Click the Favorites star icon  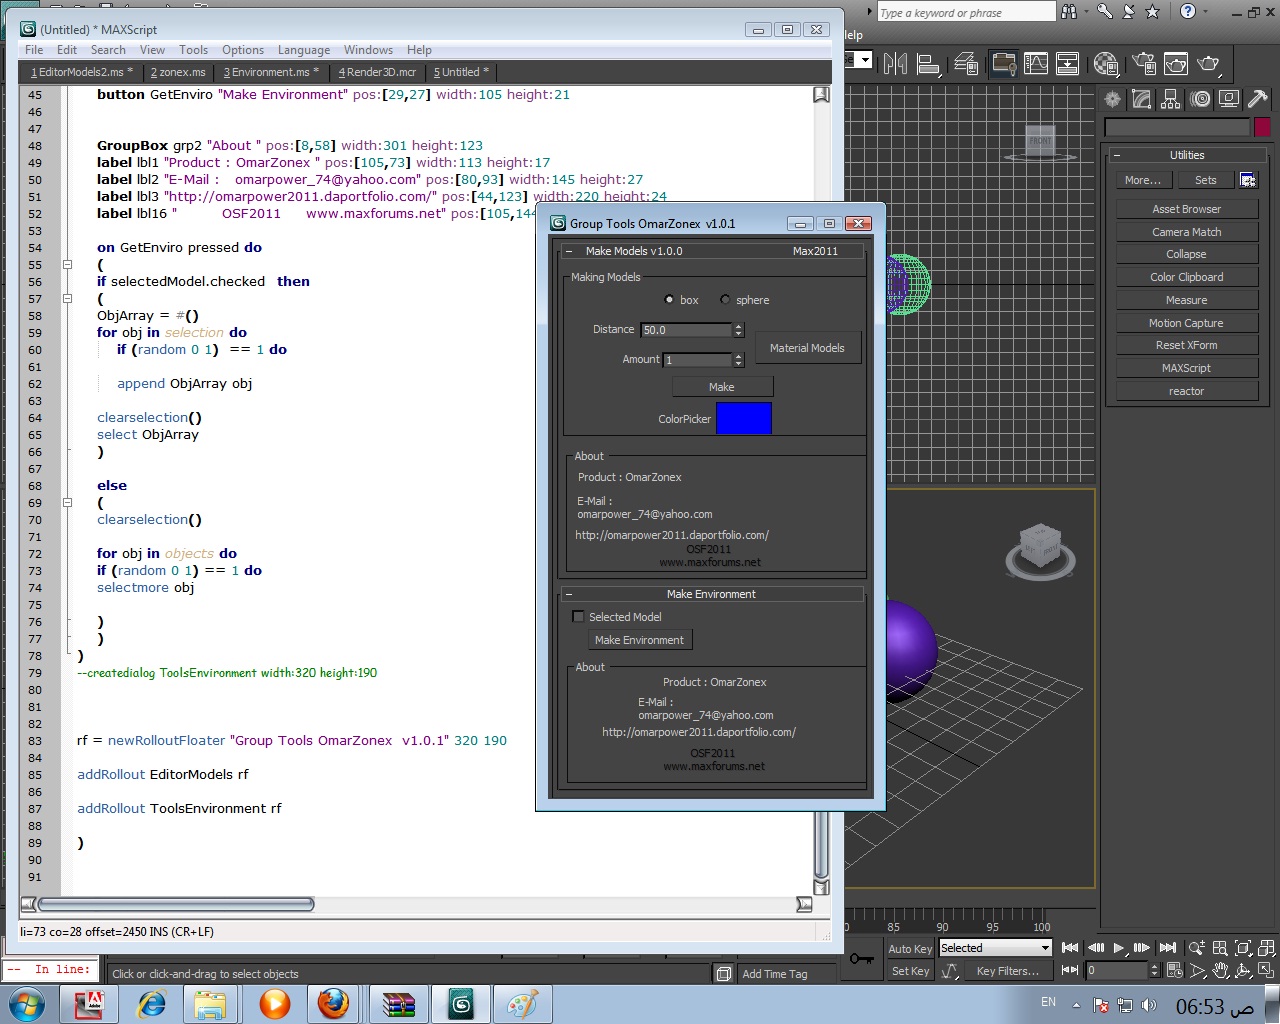[1152, 12]
